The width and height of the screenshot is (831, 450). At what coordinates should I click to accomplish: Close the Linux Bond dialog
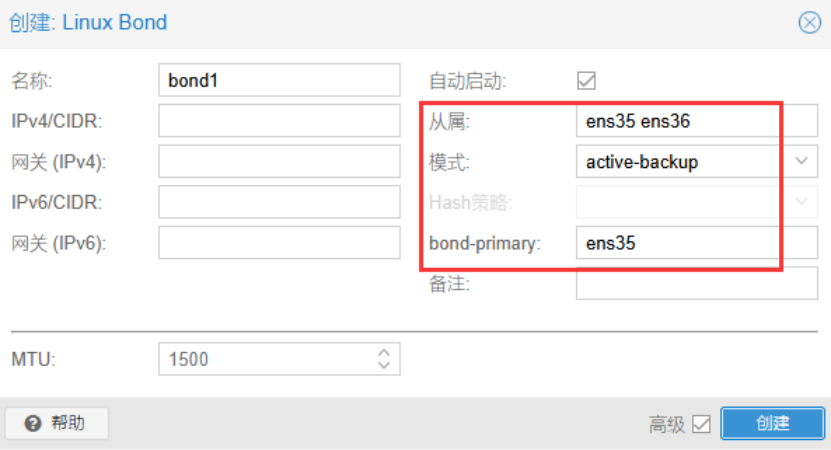click(x=809, y=22)
